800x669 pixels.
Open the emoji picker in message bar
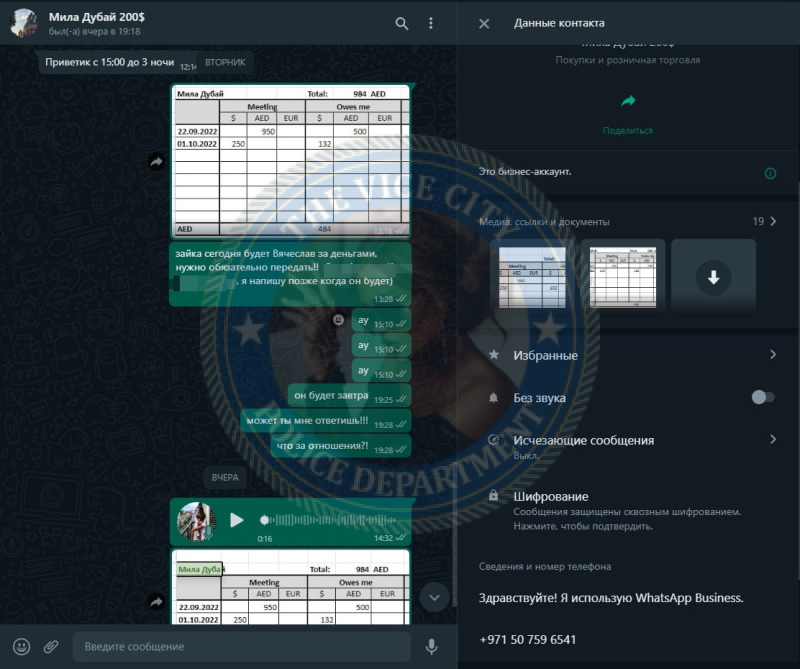coord(21,647)
